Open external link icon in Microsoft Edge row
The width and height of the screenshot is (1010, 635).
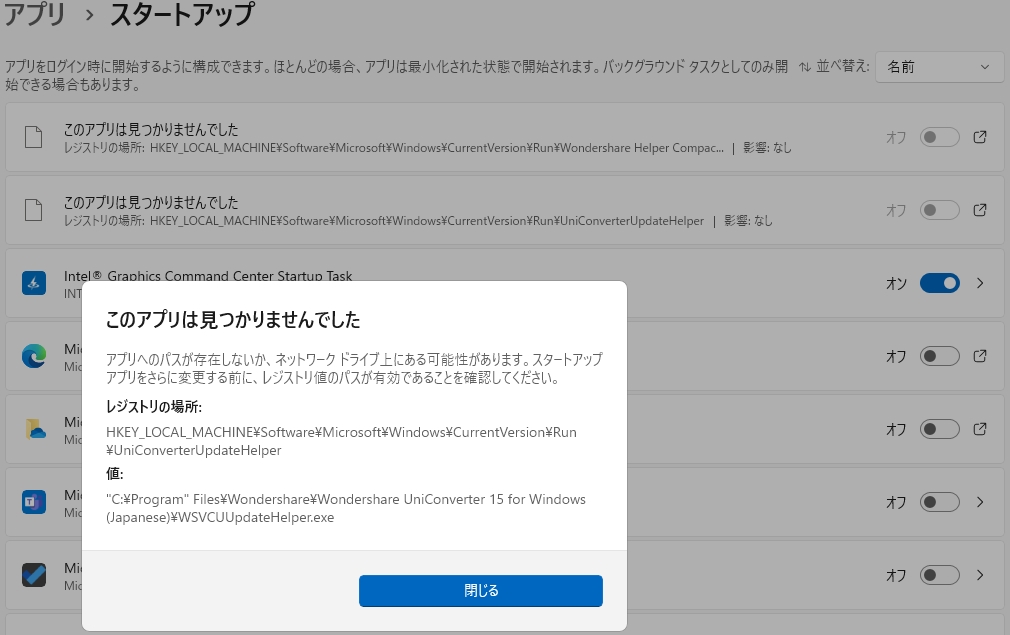[980, 355]
